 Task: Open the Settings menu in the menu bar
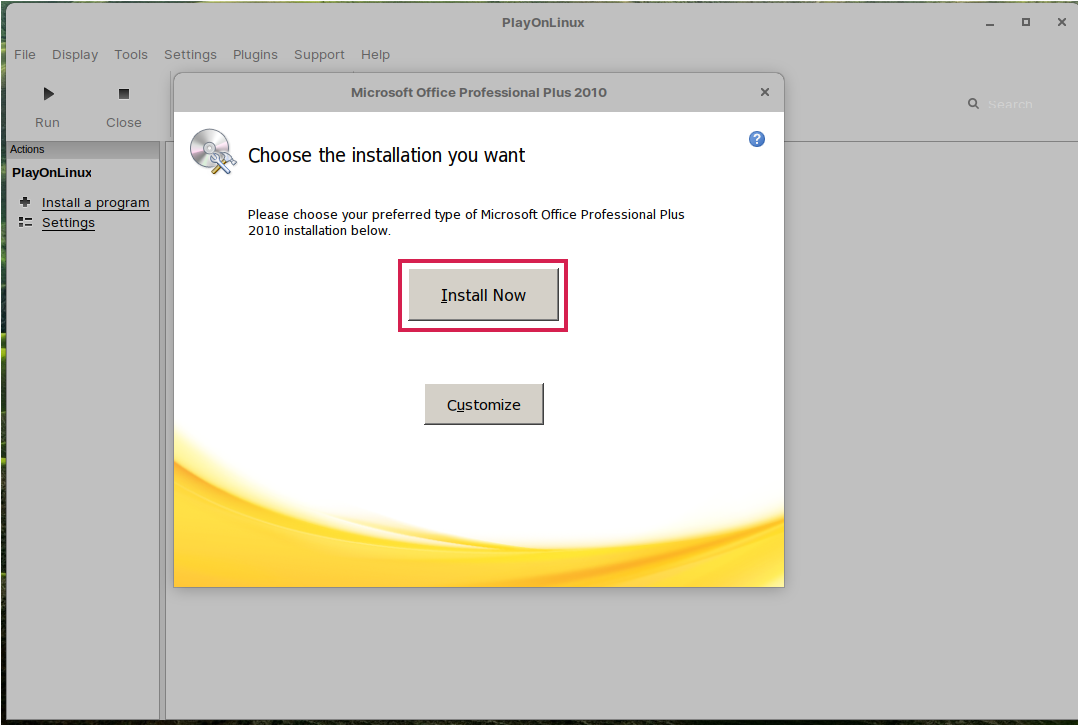tap(190, 54)
